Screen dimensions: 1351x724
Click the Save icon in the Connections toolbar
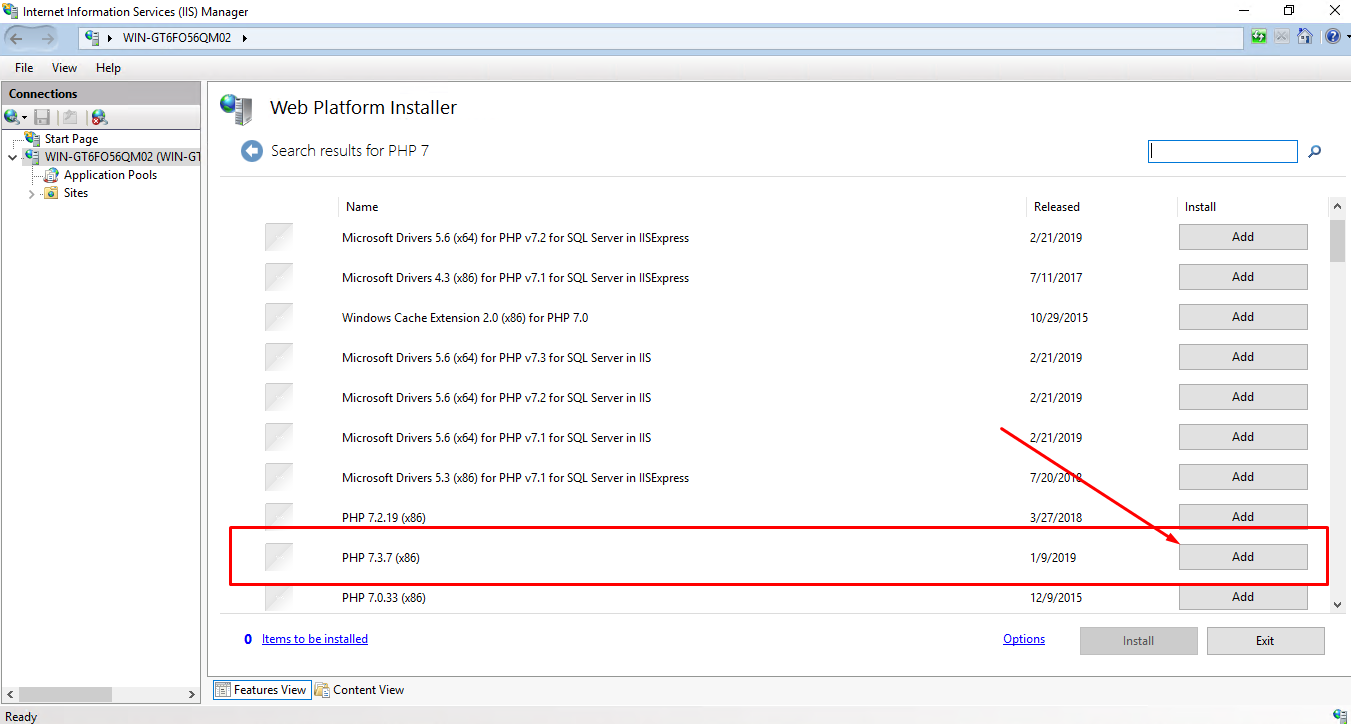42,117
